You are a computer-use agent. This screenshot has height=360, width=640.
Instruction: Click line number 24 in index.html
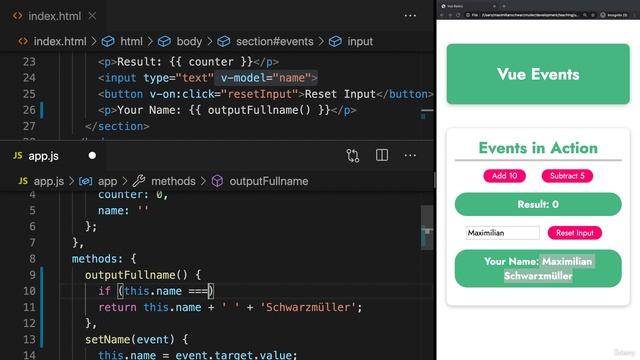[29, 78]
